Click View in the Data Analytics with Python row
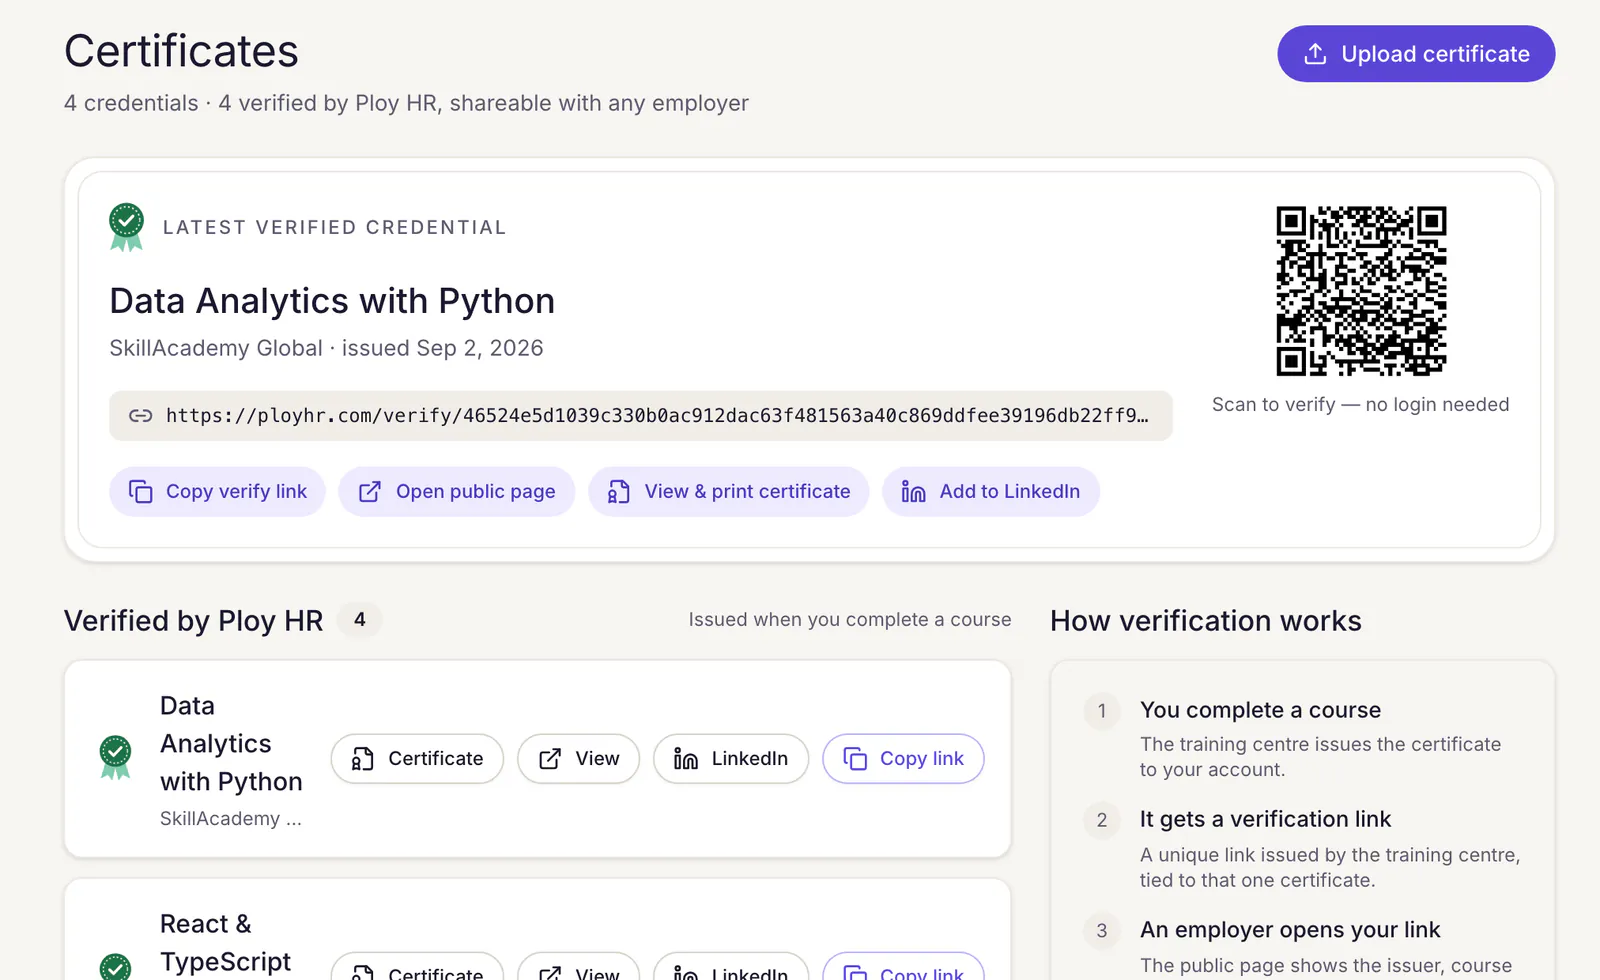Viewport: 1600px width, 980px height. click(x=578, y=759)
